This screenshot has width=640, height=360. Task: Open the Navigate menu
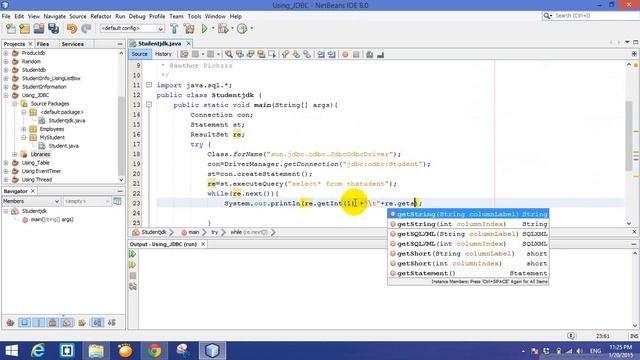click(55, 16)
